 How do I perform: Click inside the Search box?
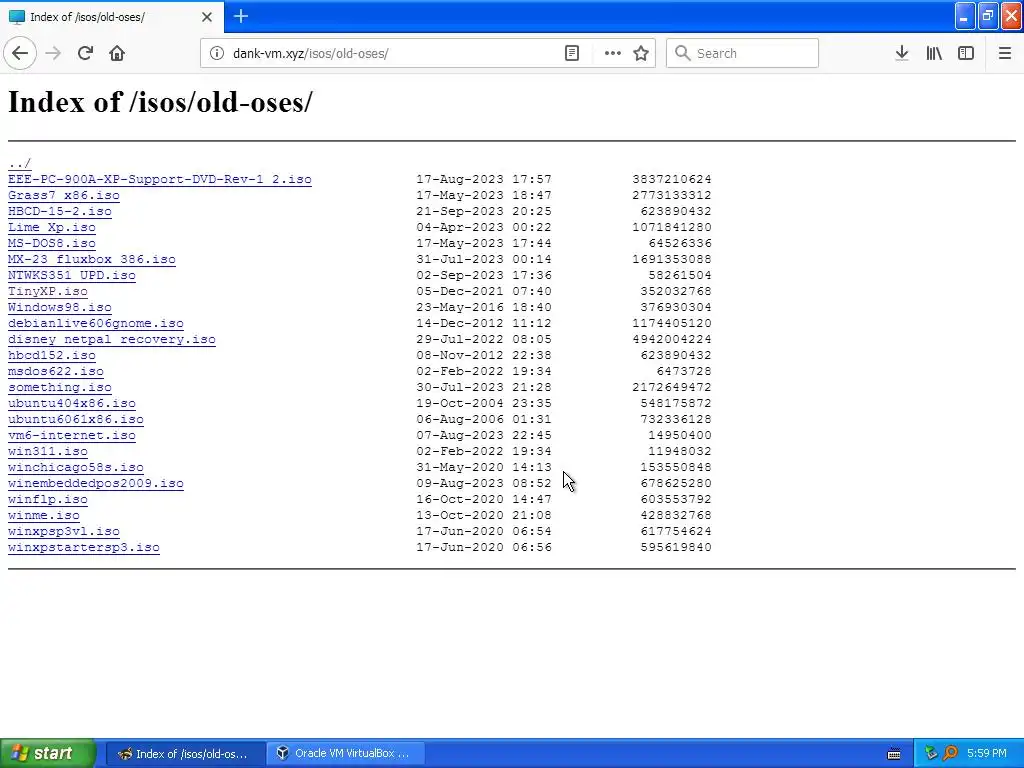click(742, 53)
